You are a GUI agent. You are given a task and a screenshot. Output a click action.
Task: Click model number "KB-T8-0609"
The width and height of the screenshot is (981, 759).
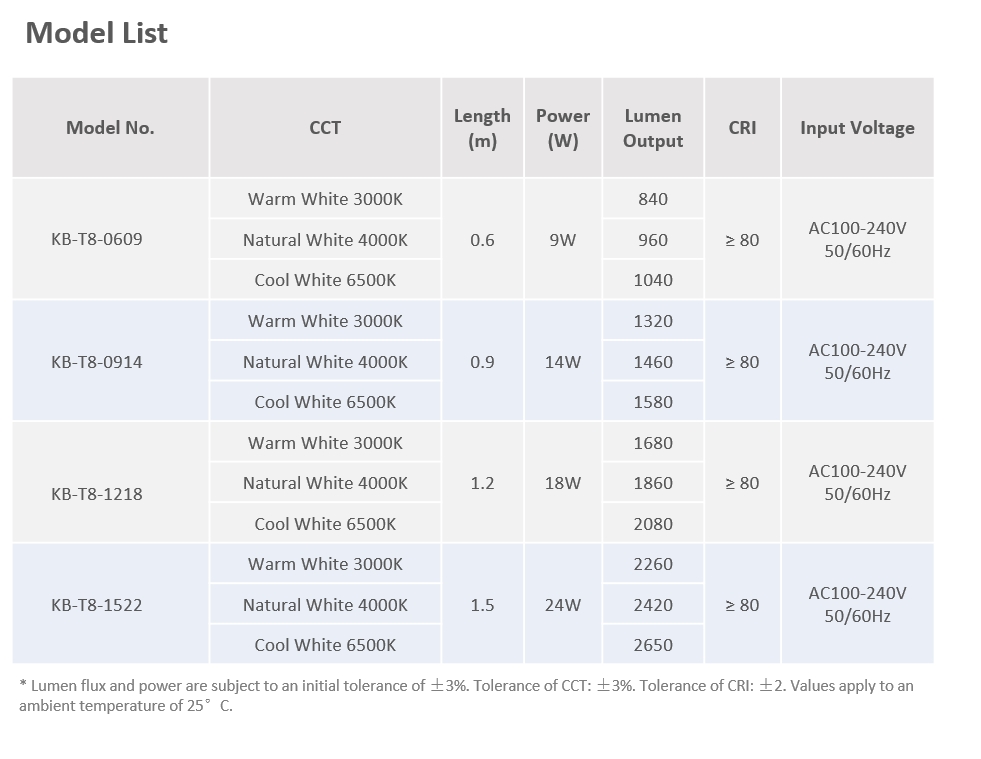(97, 239)
